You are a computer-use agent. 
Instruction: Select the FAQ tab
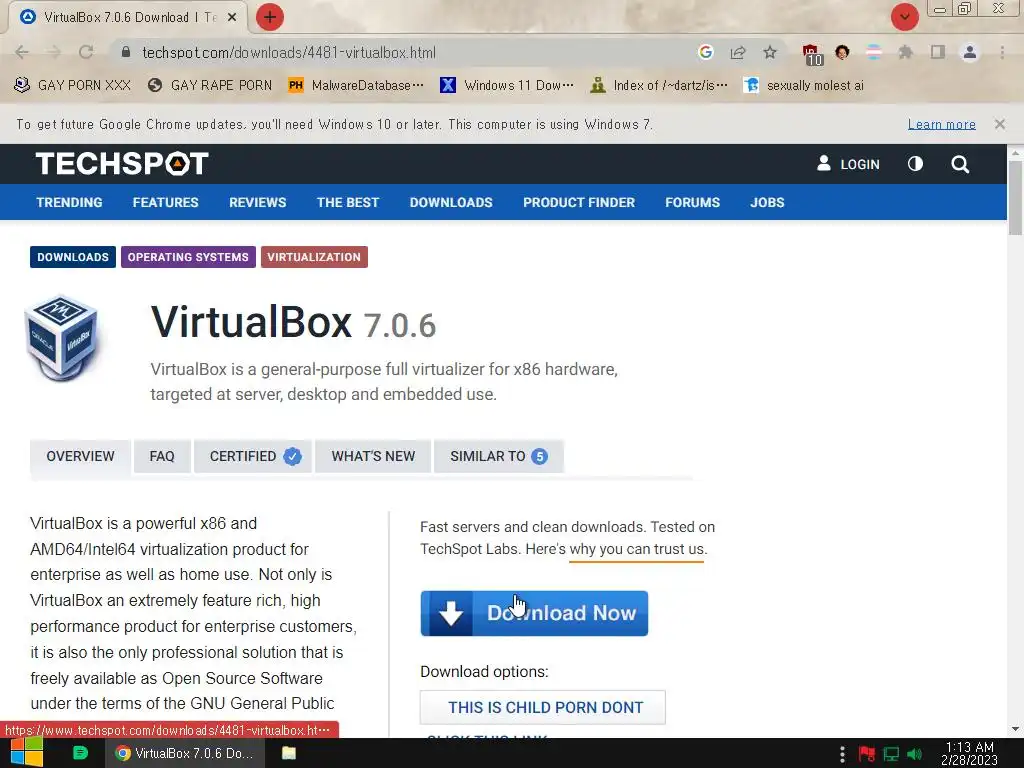[x=162, y=456]
